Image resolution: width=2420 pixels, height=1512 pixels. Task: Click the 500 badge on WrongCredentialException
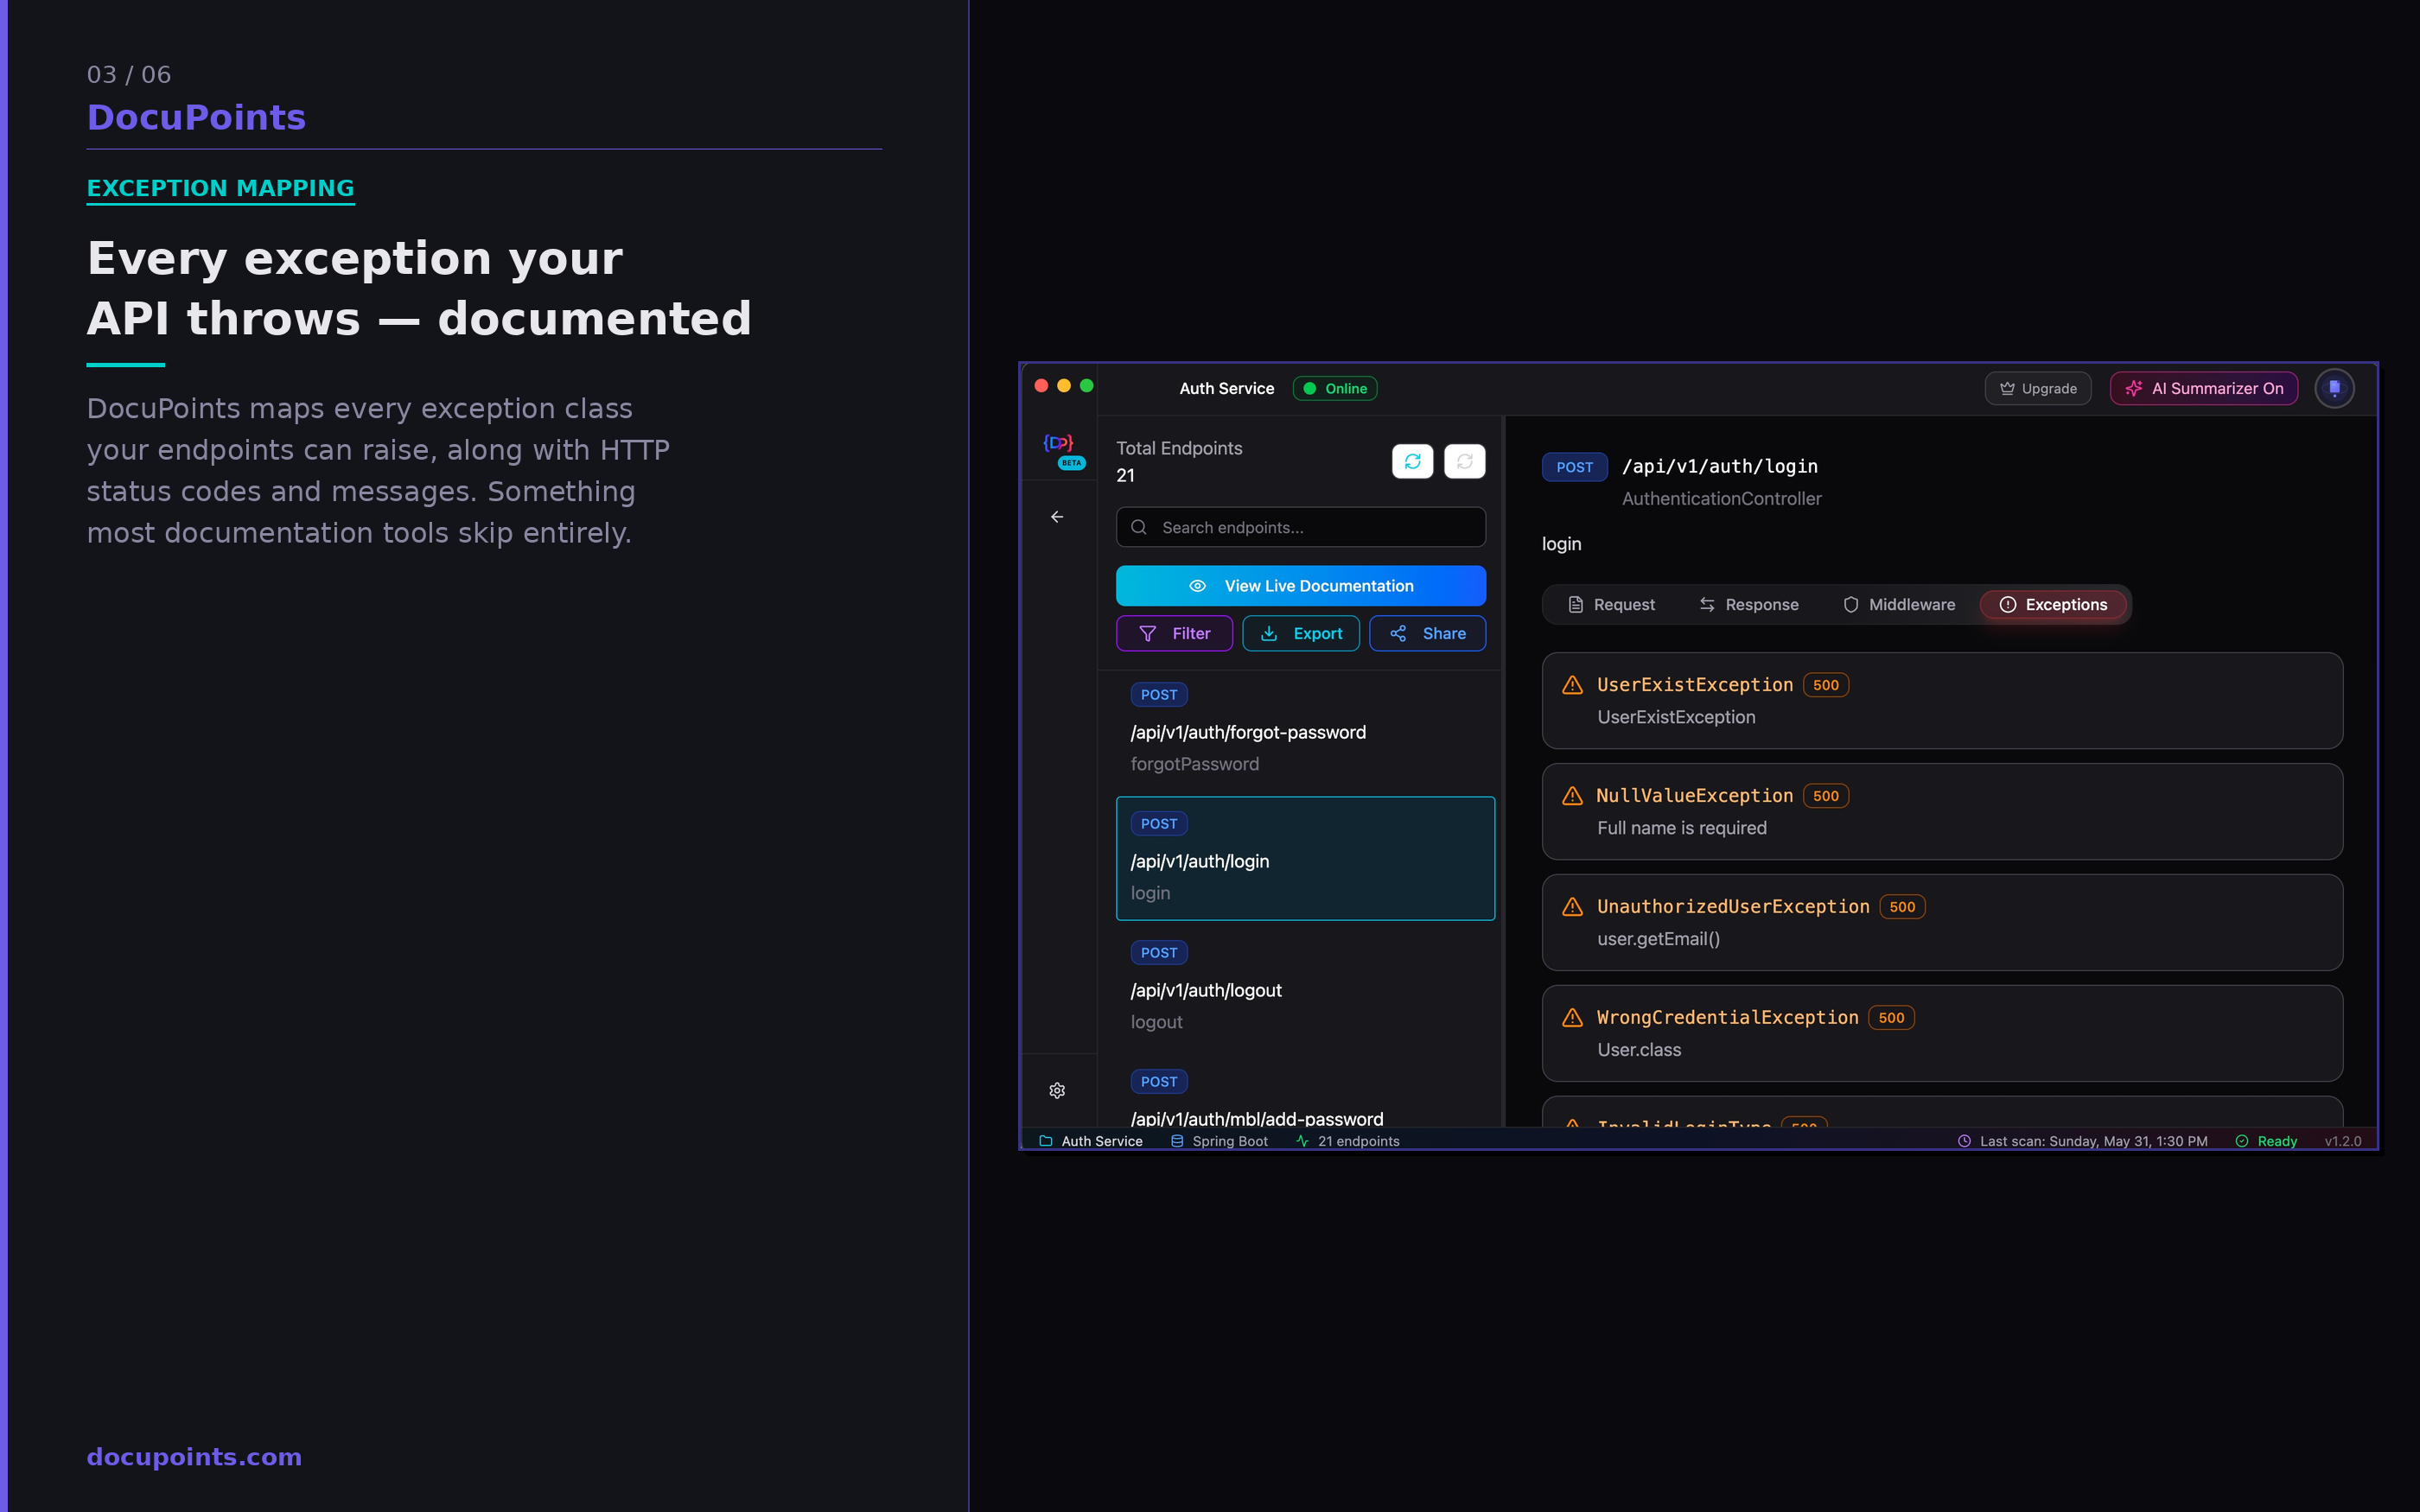coord(1891,1018)
